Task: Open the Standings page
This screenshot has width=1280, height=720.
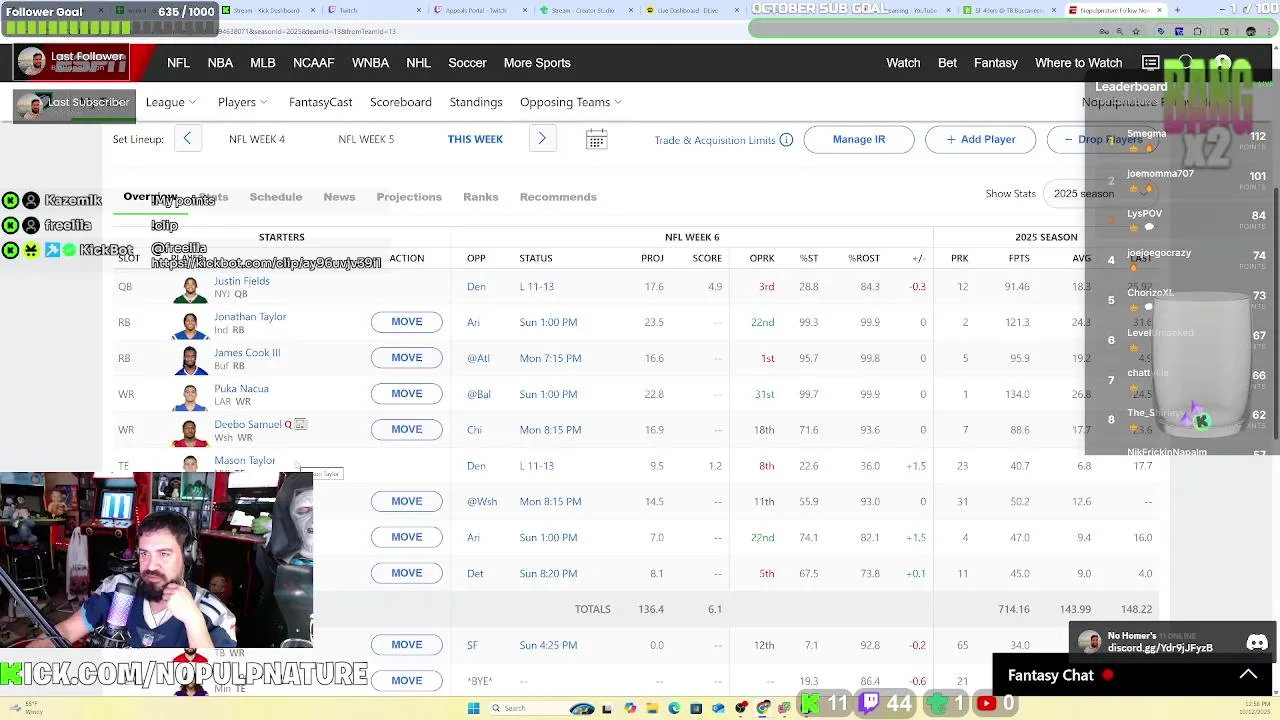Action: tap(476, 102)
